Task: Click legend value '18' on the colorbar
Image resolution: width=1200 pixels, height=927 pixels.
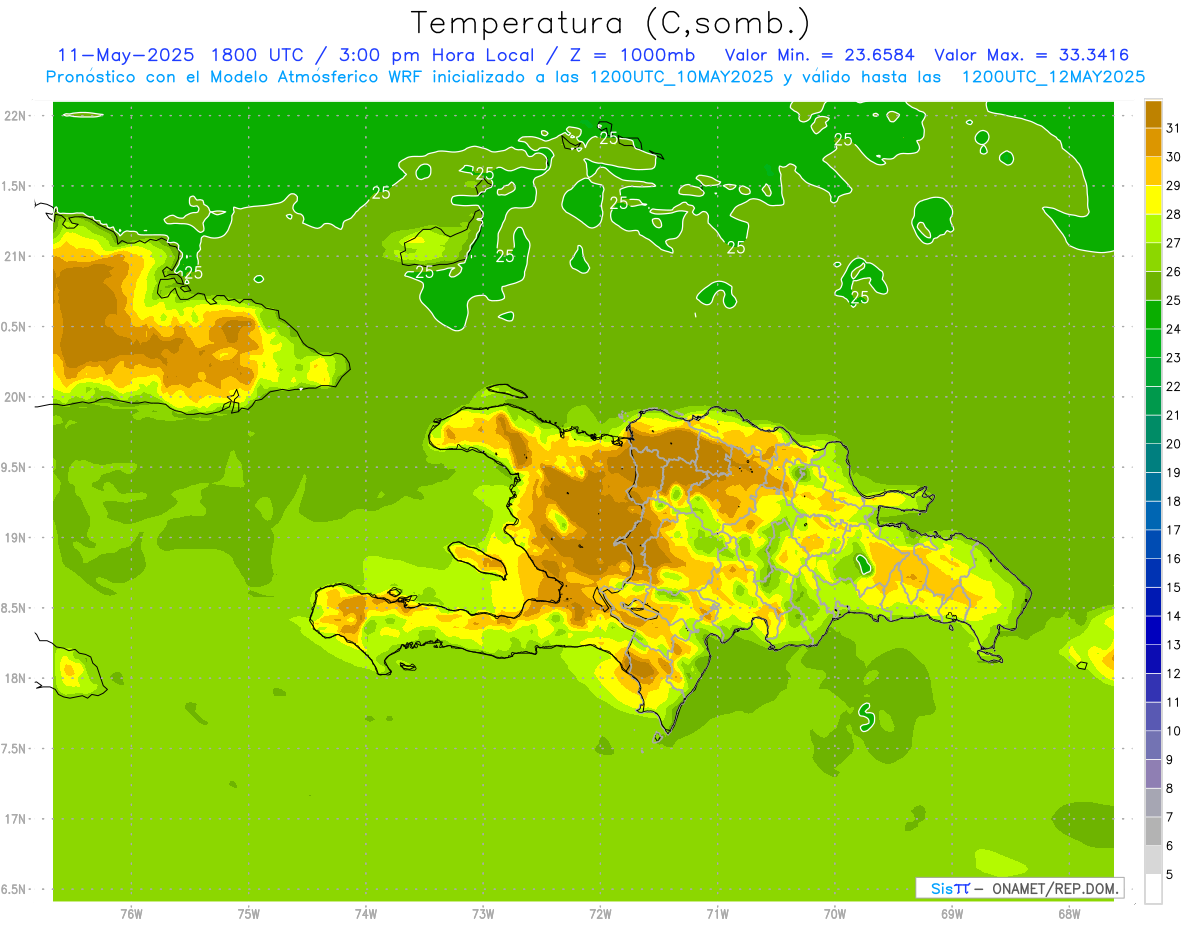Action: (x=1173, y=501)
